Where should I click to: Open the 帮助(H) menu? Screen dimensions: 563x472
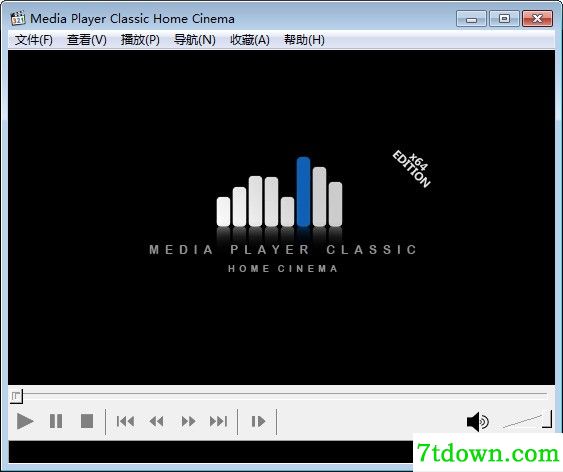(304, 40)
